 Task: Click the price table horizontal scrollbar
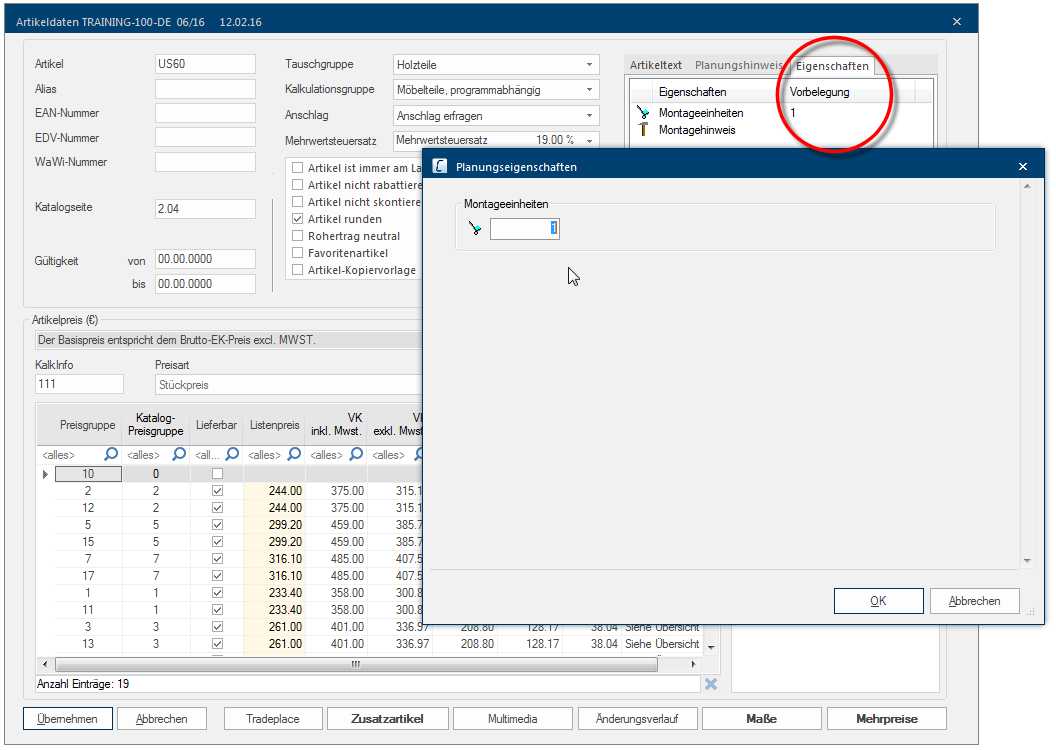[355, 664]
